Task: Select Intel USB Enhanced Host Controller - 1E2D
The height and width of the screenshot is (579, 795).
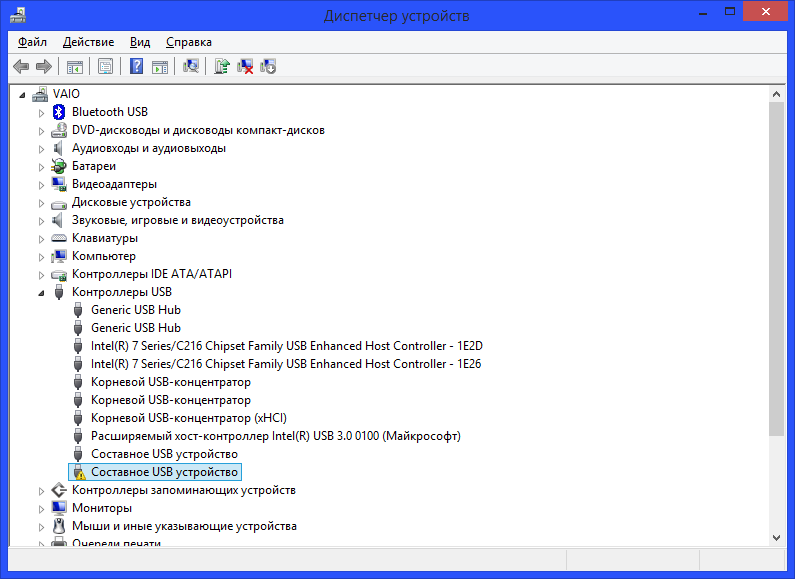Action: pyautogui.click(x=286, y=346)
